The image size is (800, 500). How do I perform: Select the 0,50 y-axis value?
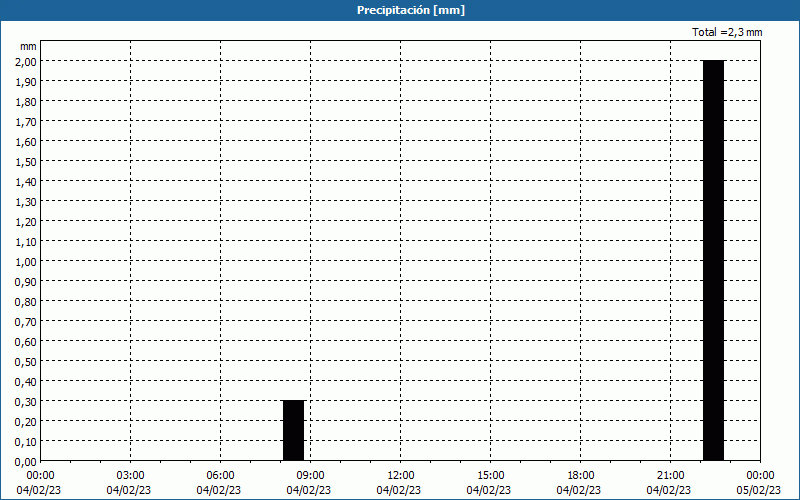[x=27, y=362]
